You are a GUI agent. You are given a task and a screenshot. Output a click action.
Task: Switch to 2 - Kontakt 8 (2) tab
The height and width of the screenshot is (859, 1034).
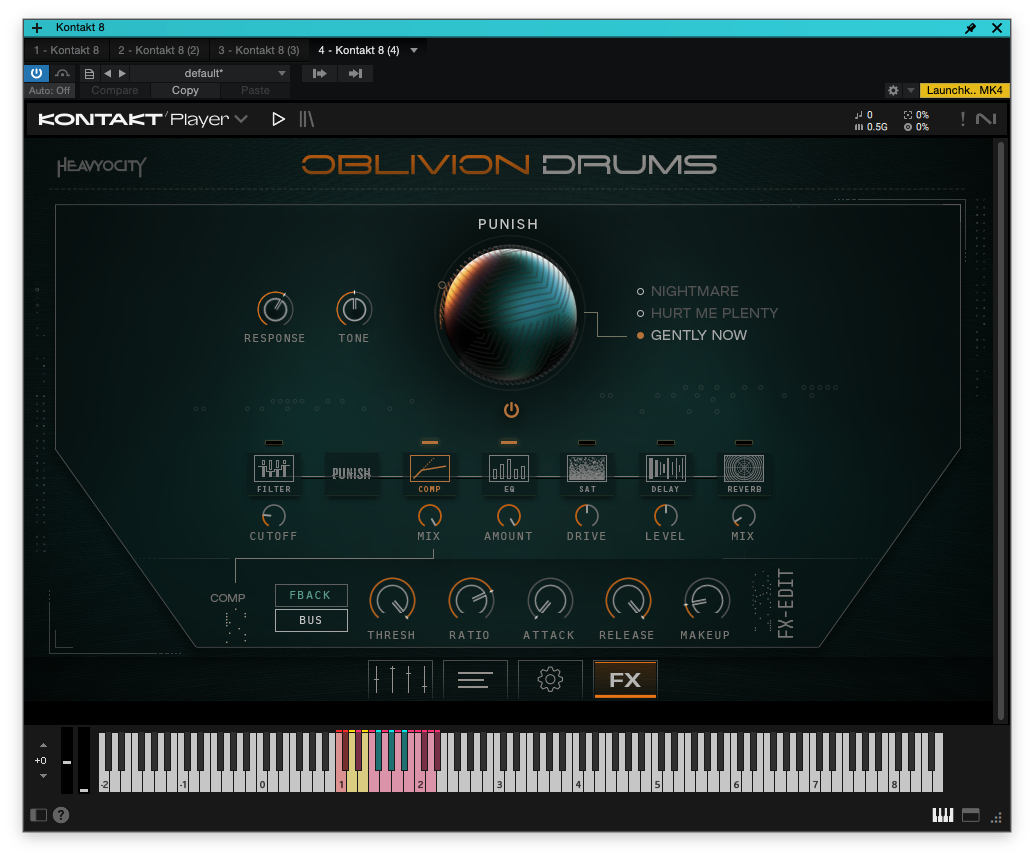159,50
